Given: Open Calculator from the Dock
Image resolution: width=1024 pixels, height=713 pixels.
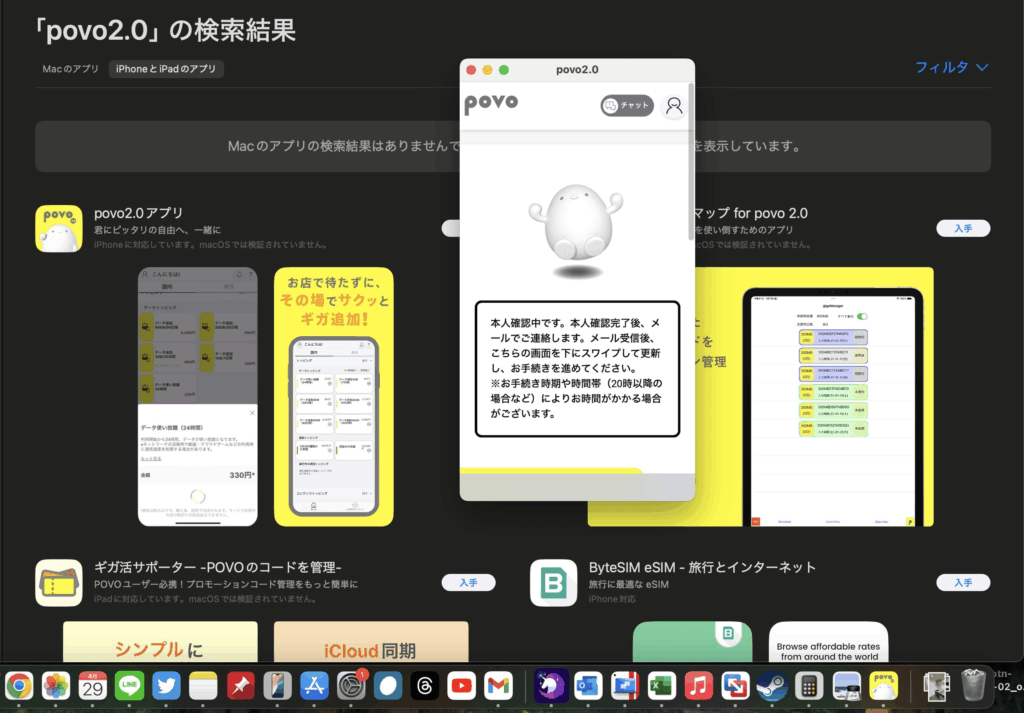Looking at the screenshot, I should coord(810,686).
